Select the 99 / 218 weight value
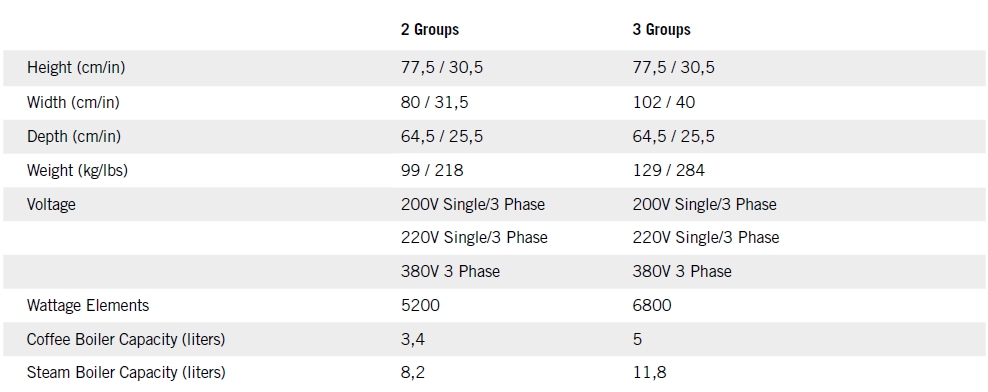Image resolution: width=988 pixels, height=392 pixels. click(x=432, y=170)
